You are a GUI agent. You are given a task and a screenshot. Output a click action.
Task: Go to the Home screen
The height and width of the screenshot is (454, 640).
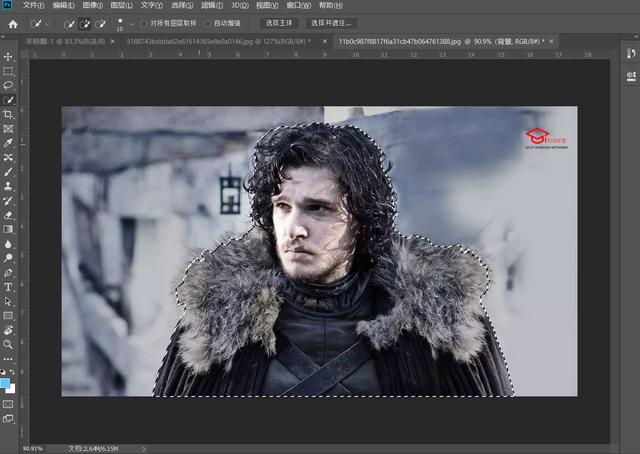13,24
